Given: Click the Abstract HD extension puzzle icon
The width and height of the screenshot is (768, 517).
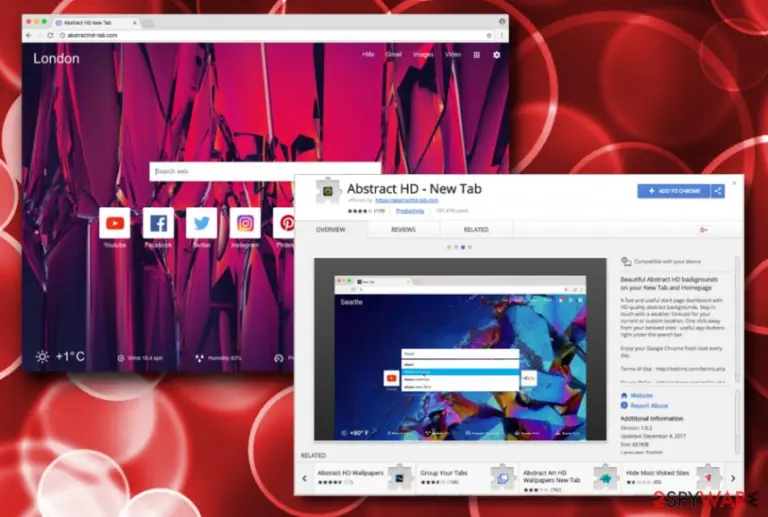Looking at the screenshot, I should (328, 191).
